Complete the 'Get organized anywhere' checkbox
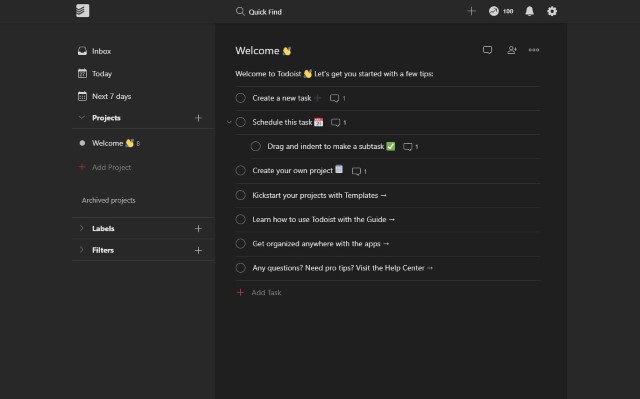The image size is (640, 399). [x=240, y=244]
